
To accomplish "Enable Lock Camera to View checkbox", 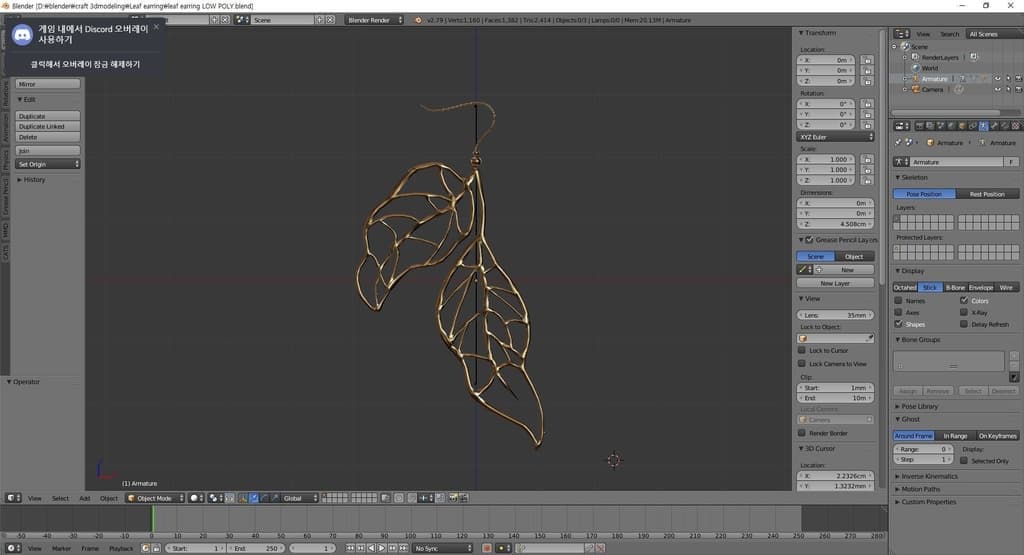I will pos(802,364).
